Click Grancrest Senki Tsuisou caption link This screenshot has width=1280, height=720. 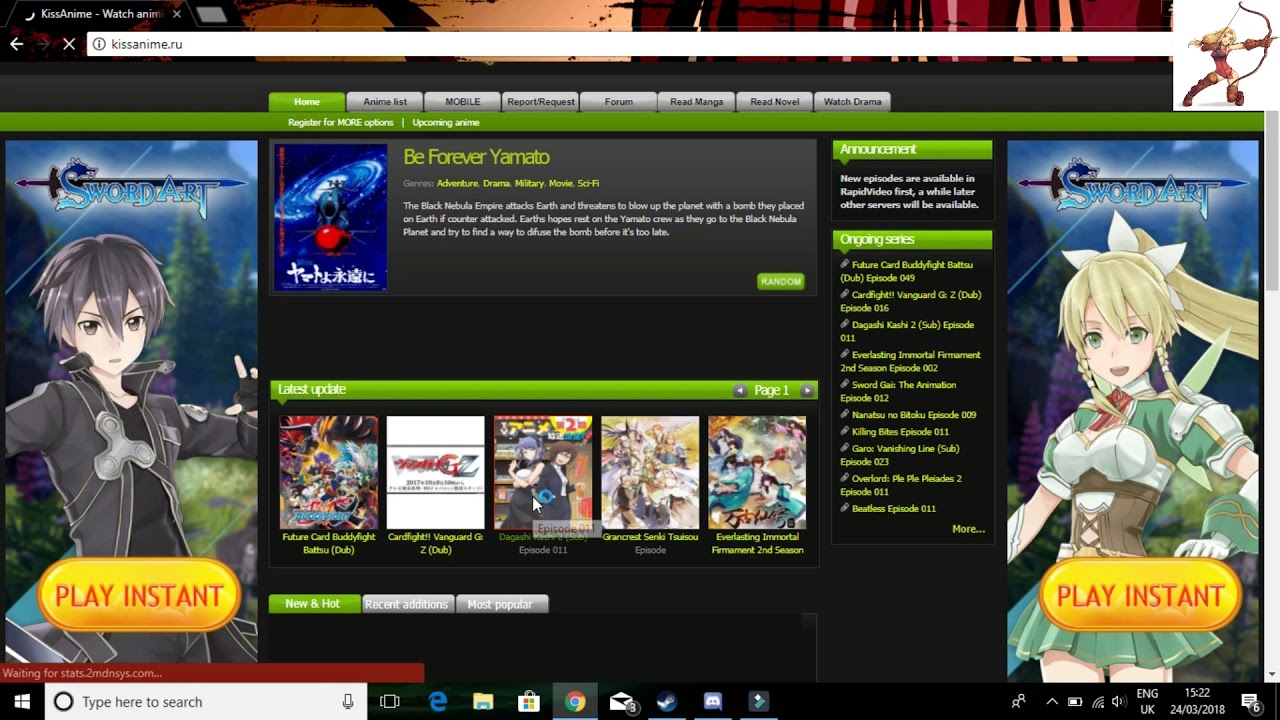pyautogui.click(x=650, y=537)
